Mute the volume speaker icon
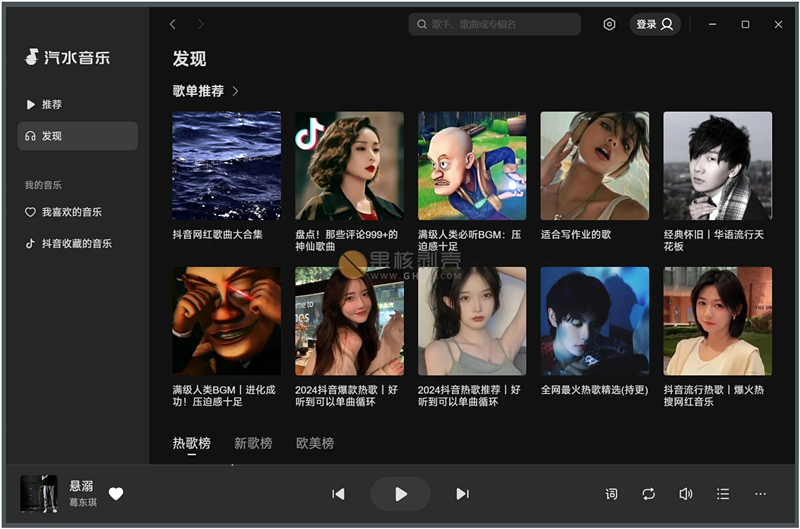The width and height of the screenshot is (800, 529). 686,494
